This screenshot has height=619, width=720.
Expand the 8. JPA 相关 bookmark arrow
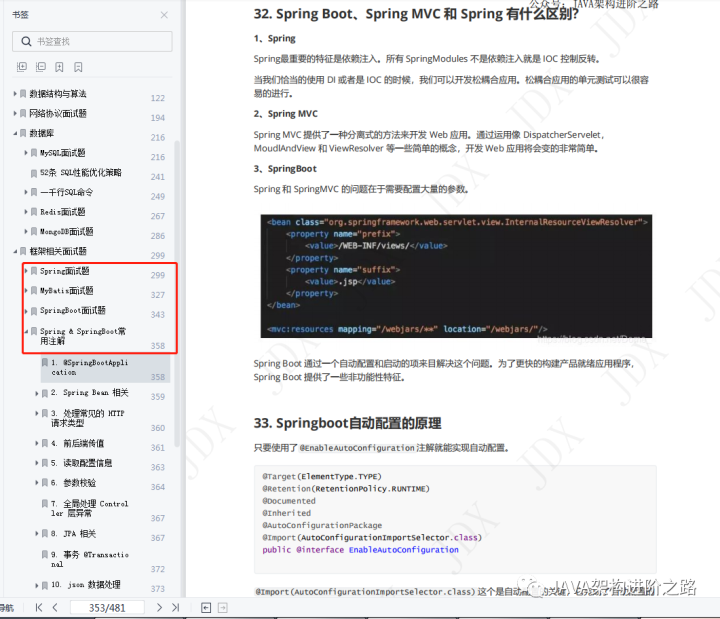(x=37, y=534)
